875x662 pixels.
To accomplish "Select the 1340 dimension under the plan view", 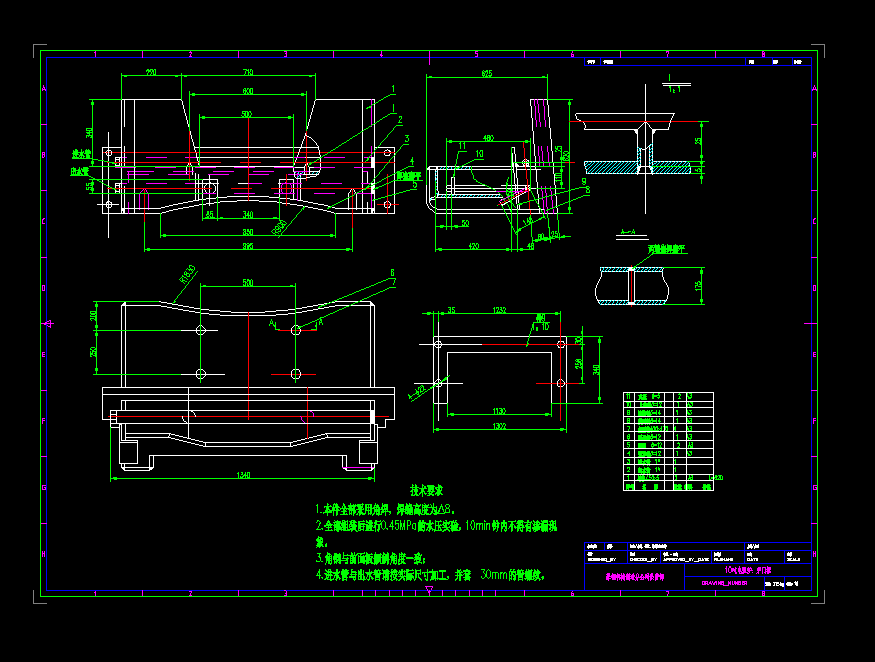I will coord(243,475).
